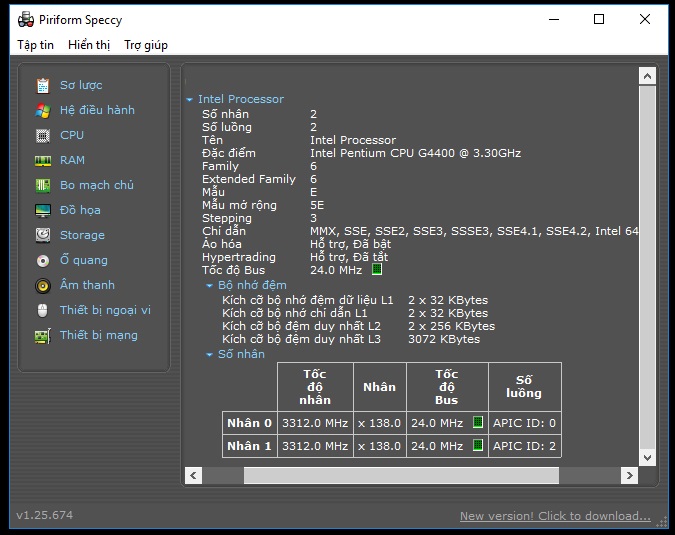
Task: Open the CPU section label
Action: pos(72,135)
